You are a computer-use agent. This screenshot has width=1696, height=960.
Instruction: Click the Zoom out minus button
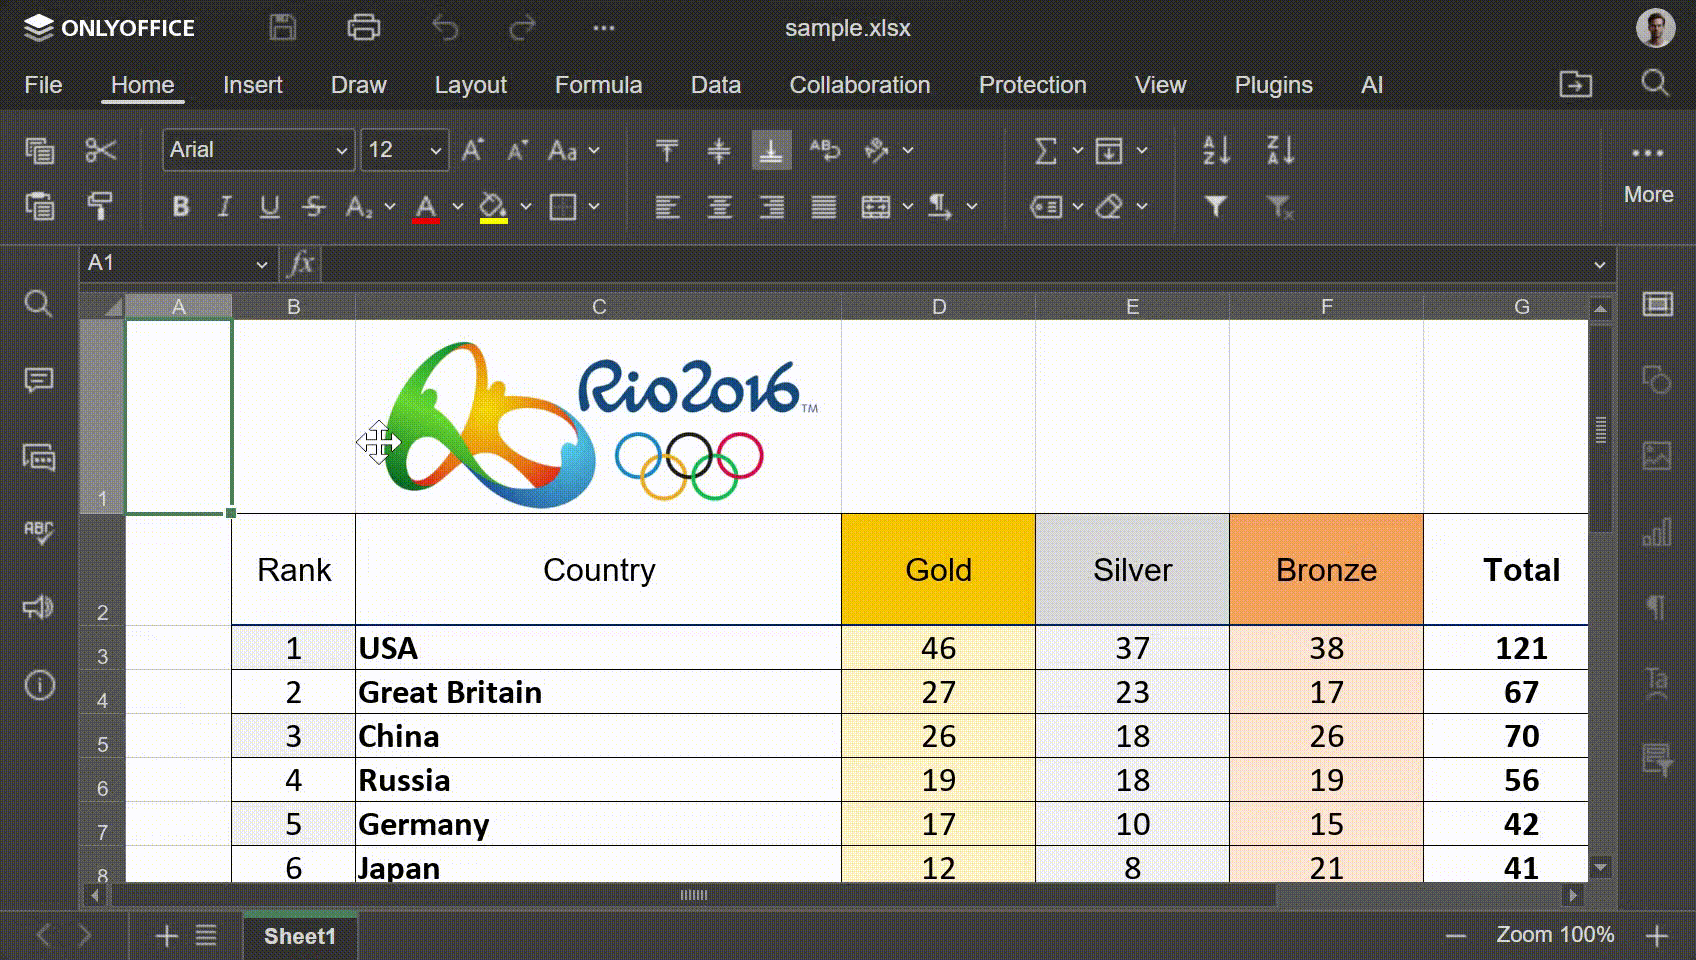[1456, 936]
